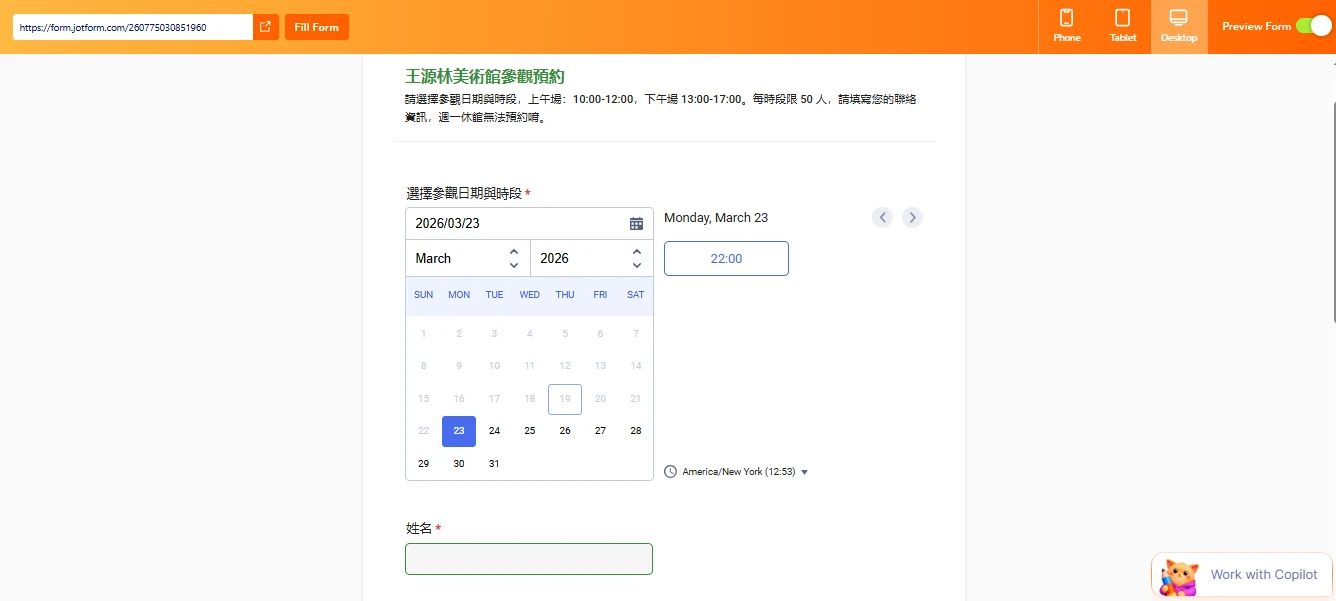Click the form URL address field
Screen dimensions: 1336x601
tap(130, 27)
